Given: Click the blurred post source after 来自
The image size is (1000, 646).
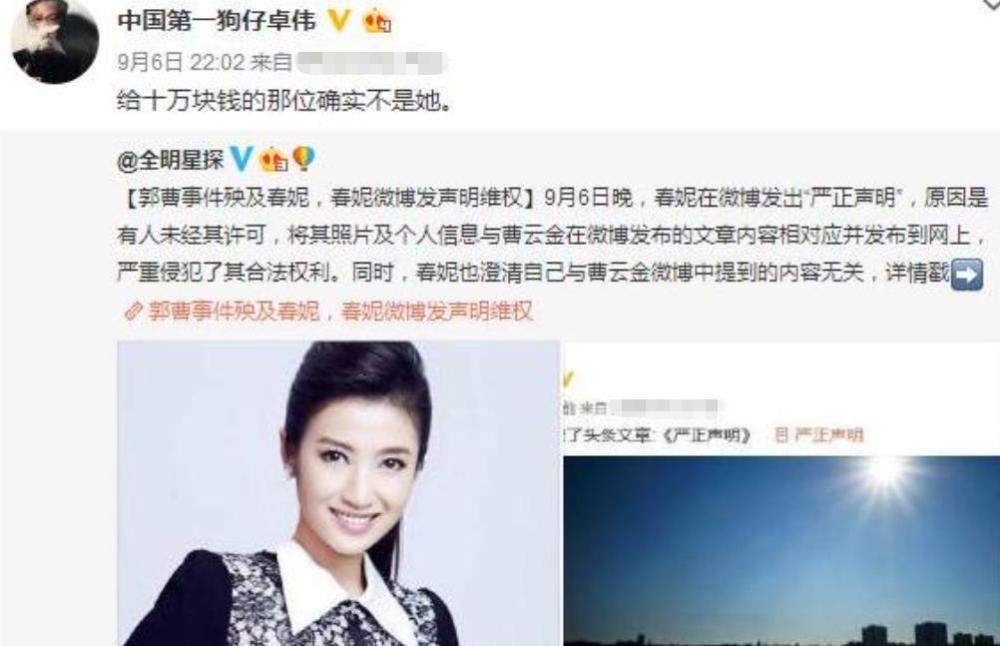Looking at the screenshot, I should [x=372, y=62].
